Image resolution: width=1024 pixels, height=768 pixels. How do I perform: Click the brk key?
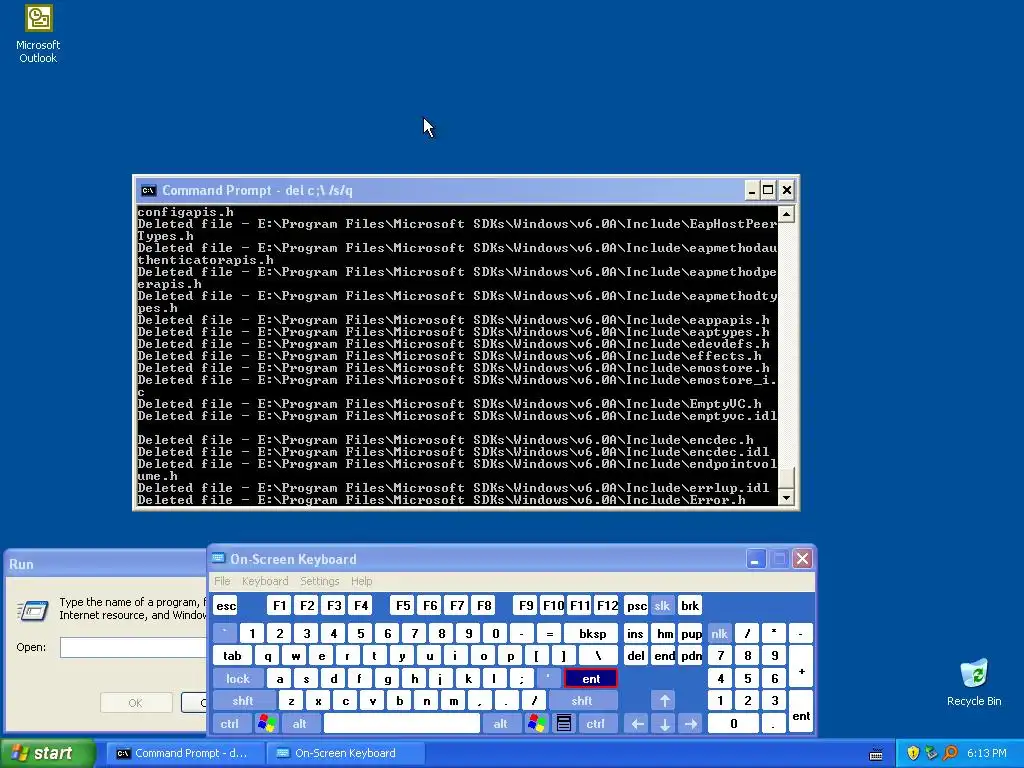click(690, 606)
